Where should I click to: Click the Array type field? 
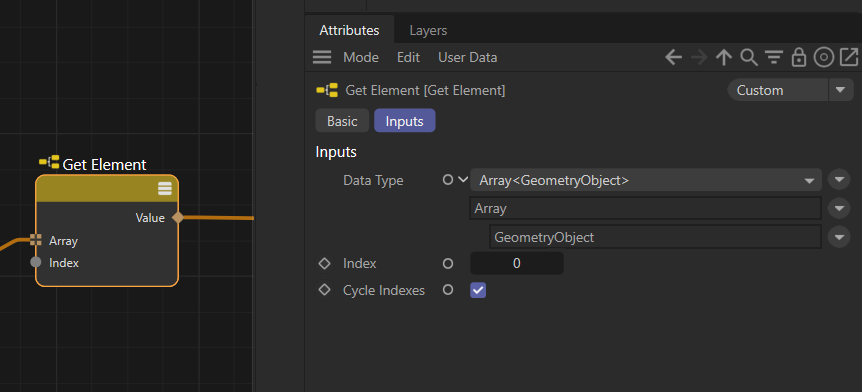645,208
